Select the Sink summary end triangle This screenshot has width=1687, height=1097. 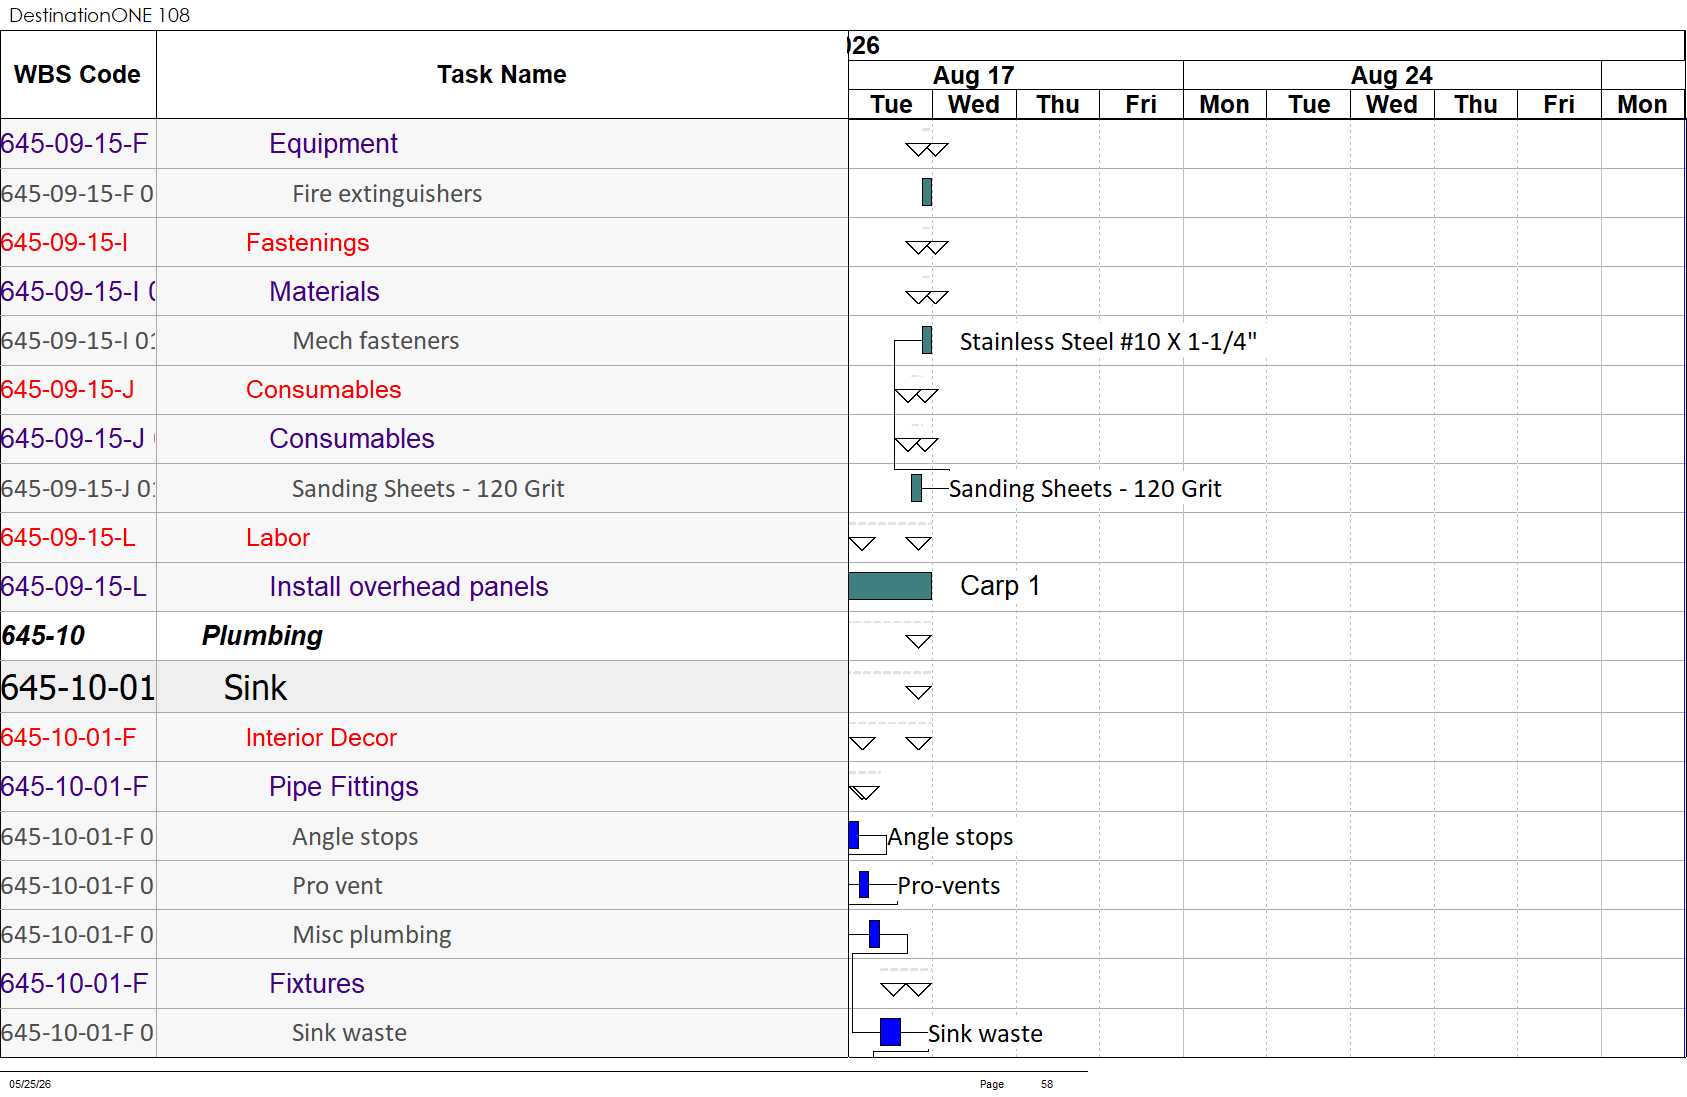pyautogui.click(x=918, y=692)
